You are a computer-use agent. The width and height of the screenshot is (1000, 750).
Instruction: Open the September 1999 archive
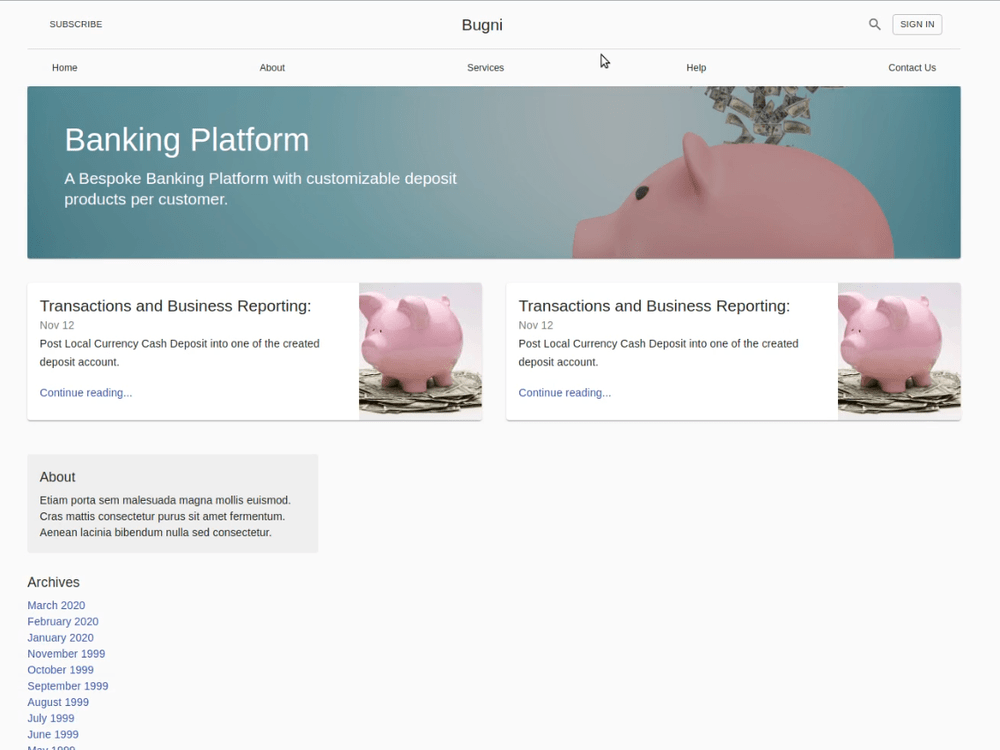[68, 686]
